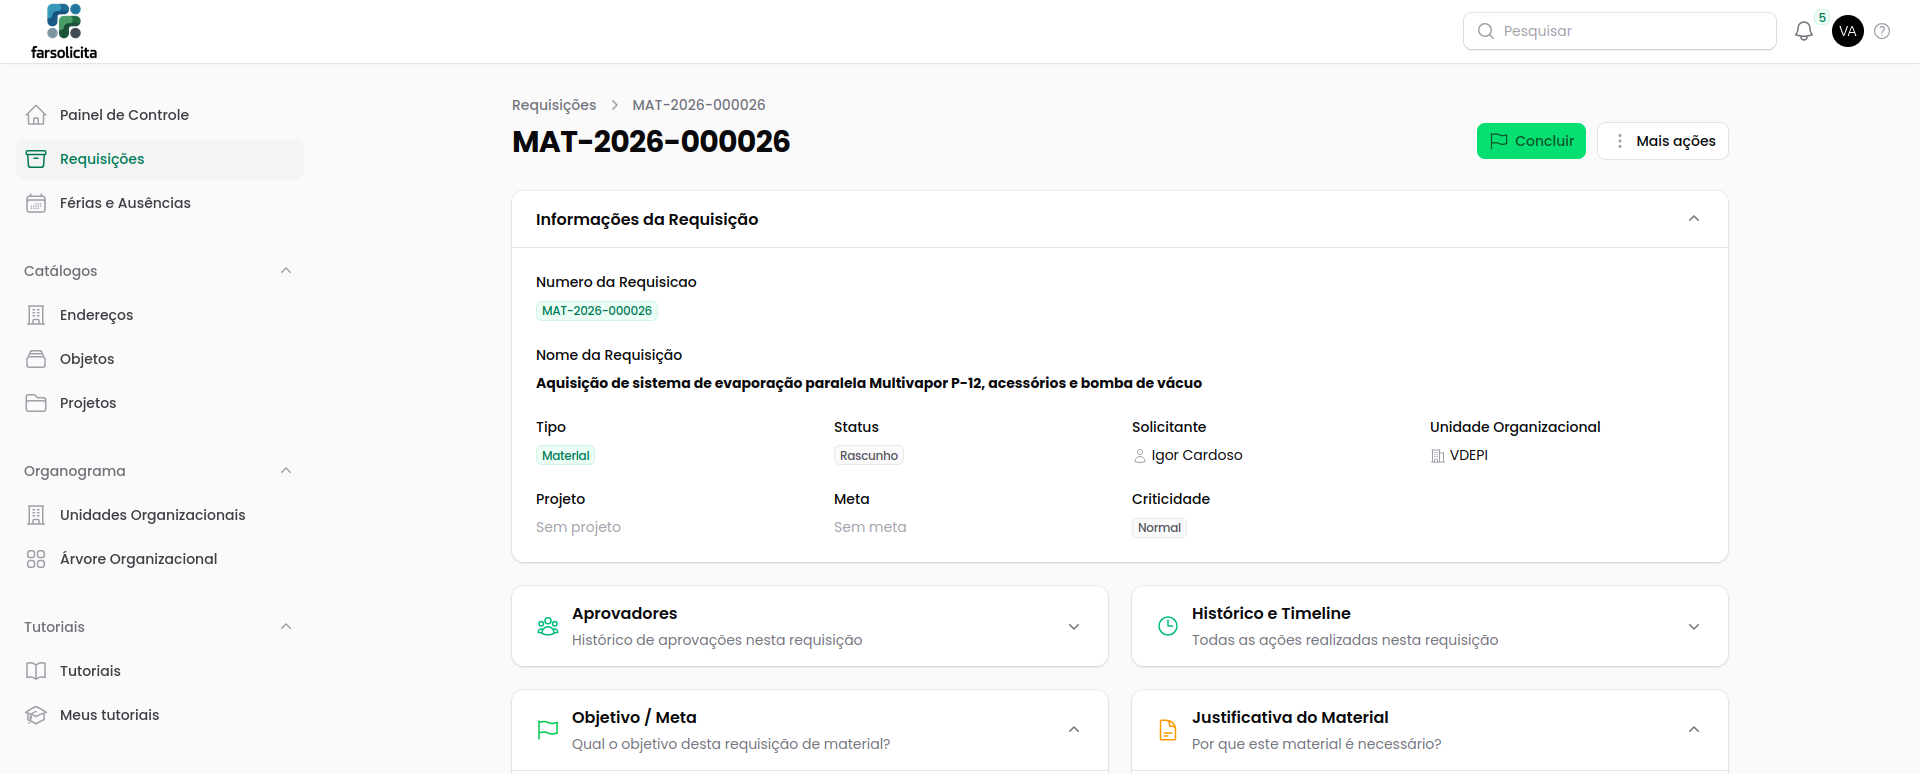Collapse the Organograma sidebar section
1920x774 pixels.
[x=286, y=471]
